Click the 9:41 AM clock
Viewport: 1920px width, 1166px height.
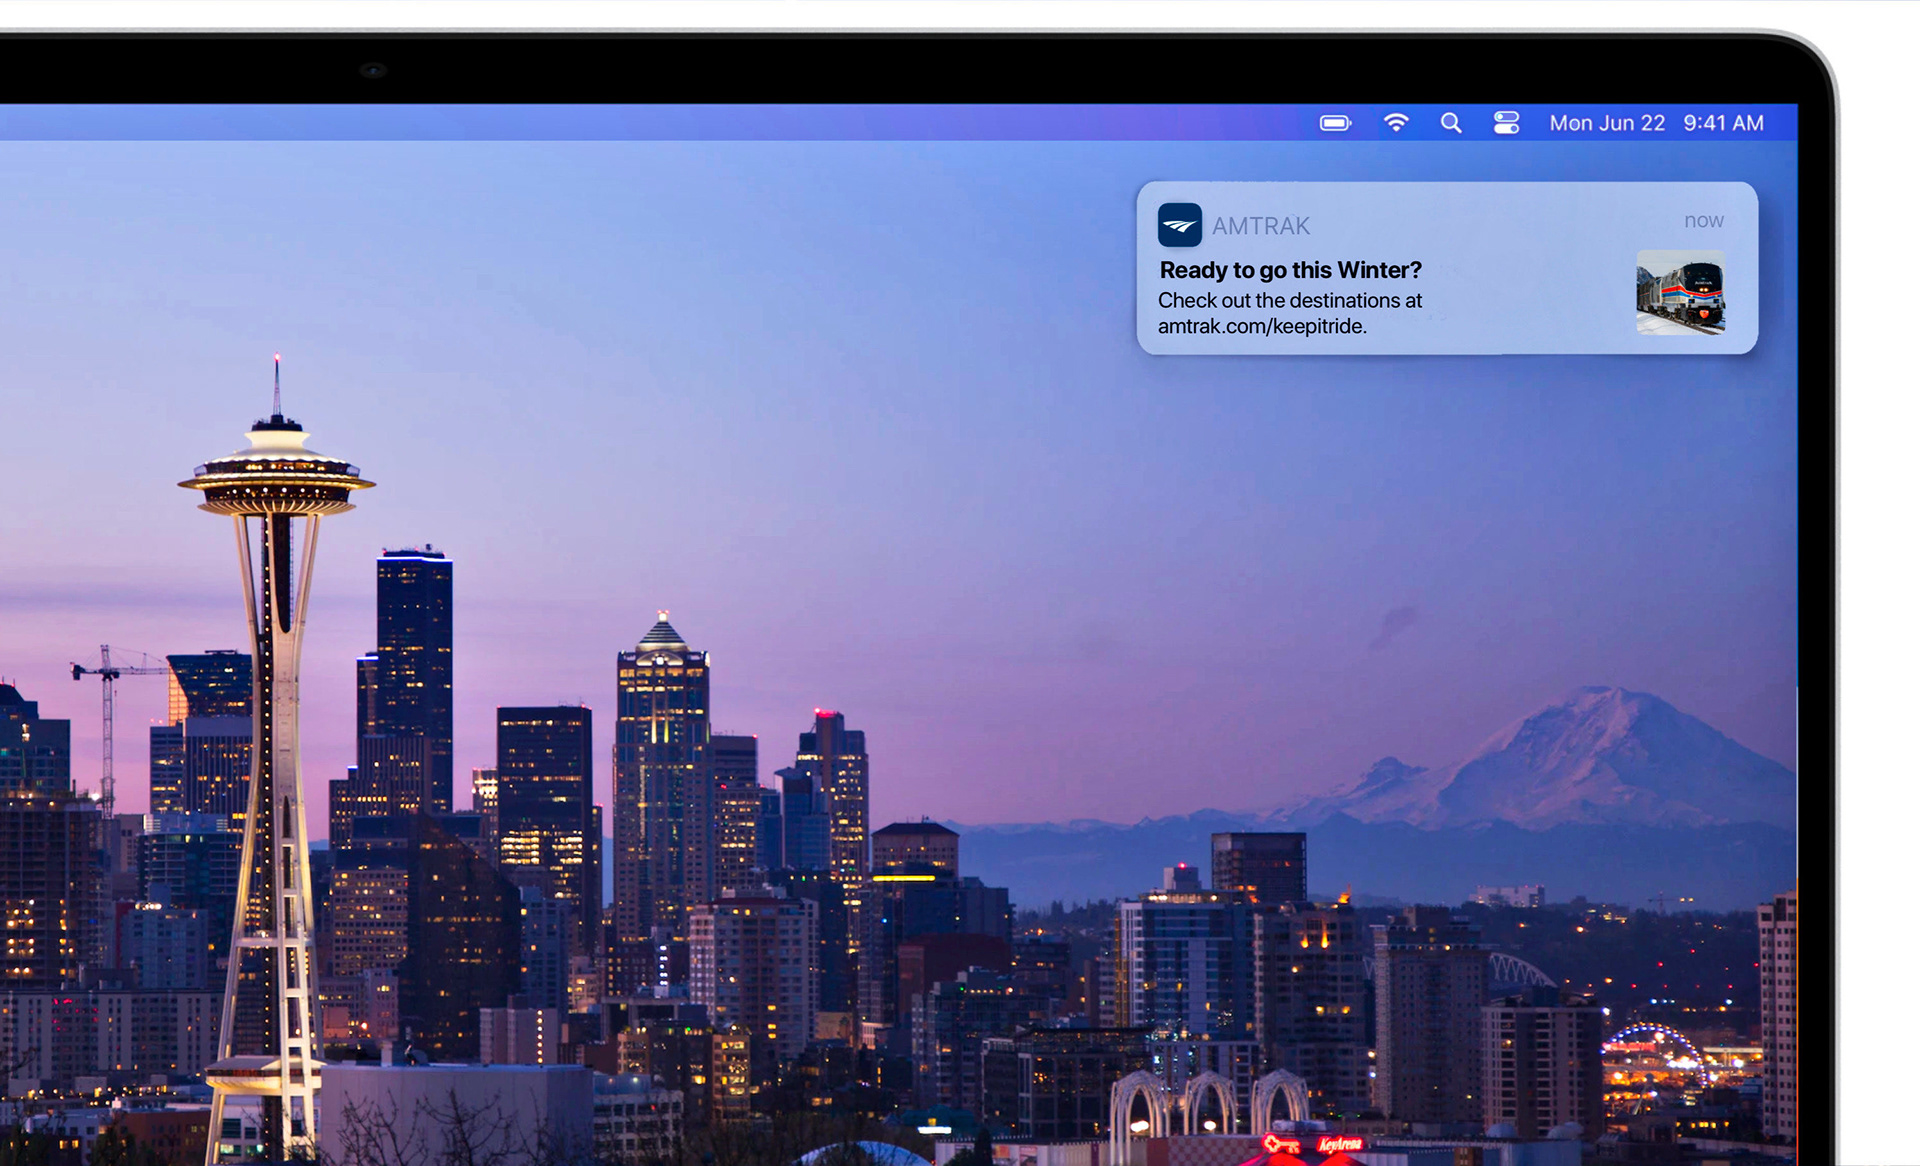pyautogui.click(x=1723, y=123)
